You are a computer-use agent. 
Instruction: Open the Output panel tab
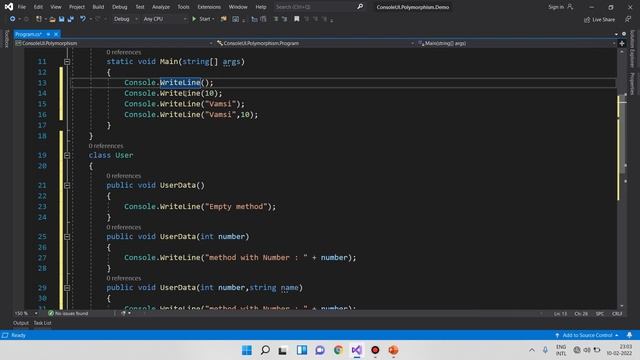click(21, 323)
